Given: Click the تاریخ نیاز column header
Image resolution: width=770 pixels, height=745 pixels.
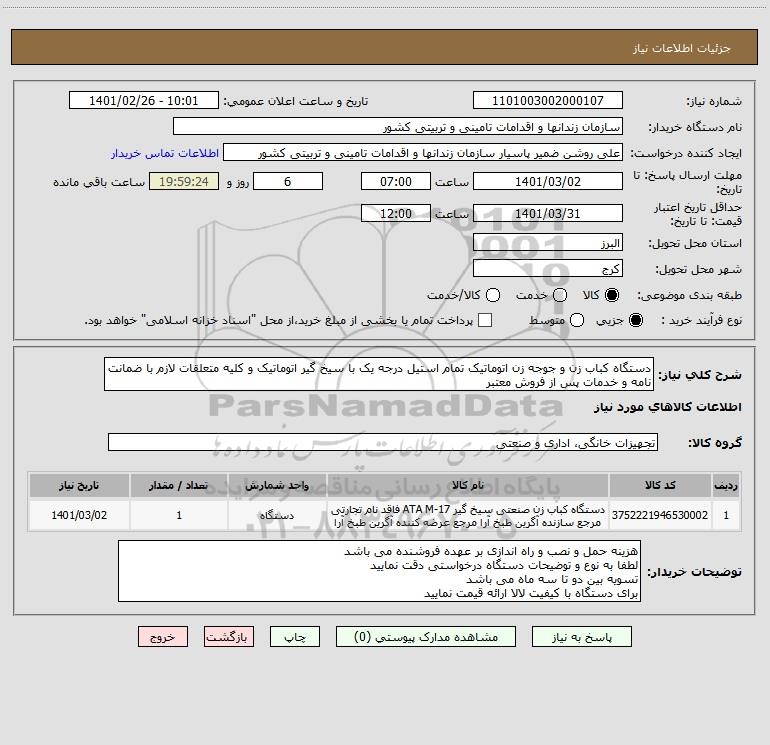Looking at the screenshot, I should pyautogui.click(x=79, y=485).
